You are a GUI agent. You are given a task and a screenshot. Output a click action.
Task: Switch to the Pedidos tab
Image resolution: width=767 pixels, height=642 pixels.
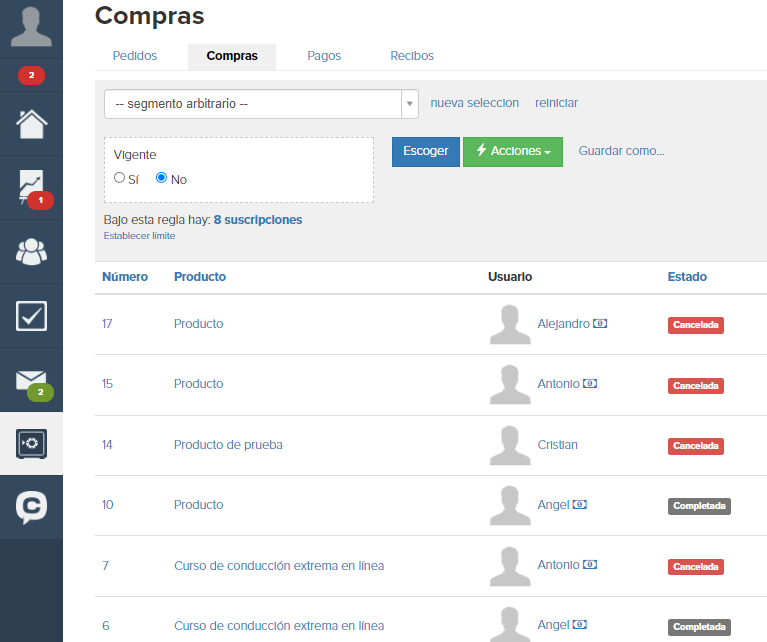[135, 56]
